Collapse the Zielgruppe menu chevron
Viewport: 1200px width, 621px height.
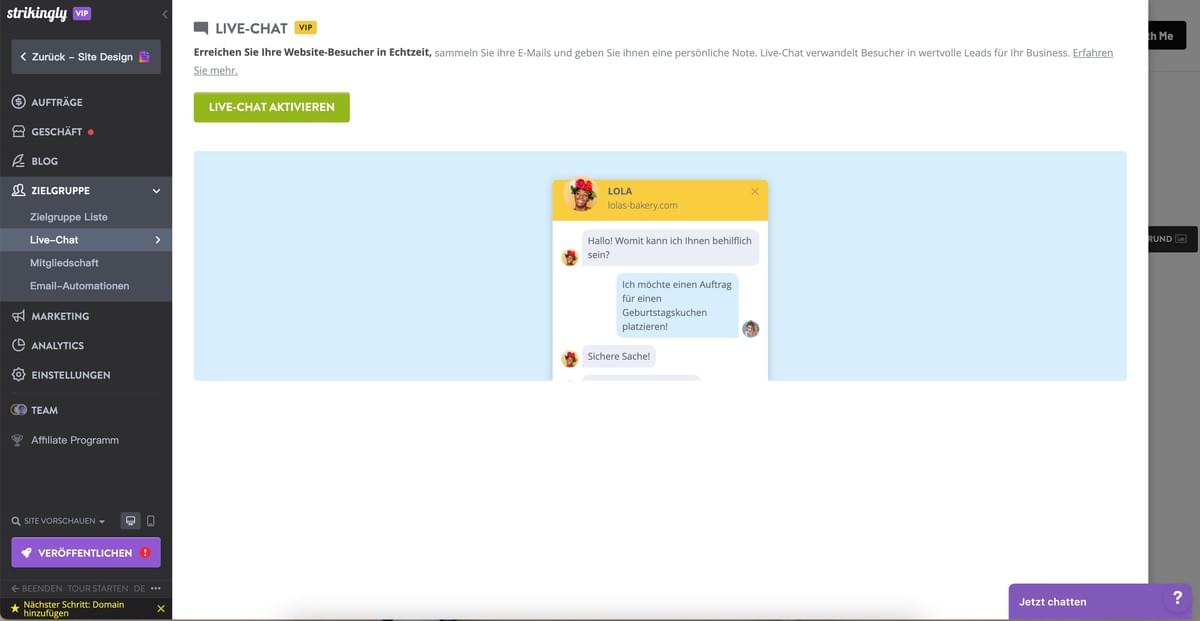pos(156,191)
